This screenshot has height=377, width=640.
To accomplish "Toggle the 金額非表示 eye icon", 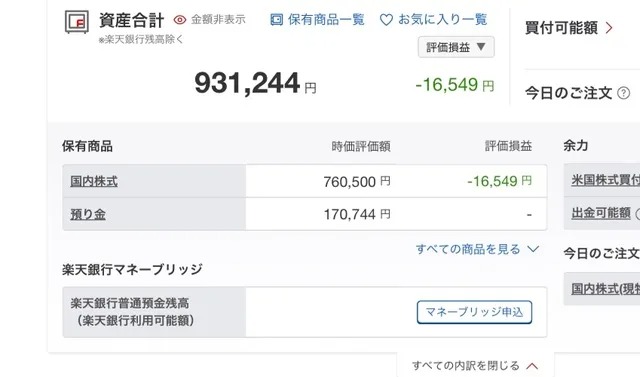I will pyautogui.click(x=180, y=20).
